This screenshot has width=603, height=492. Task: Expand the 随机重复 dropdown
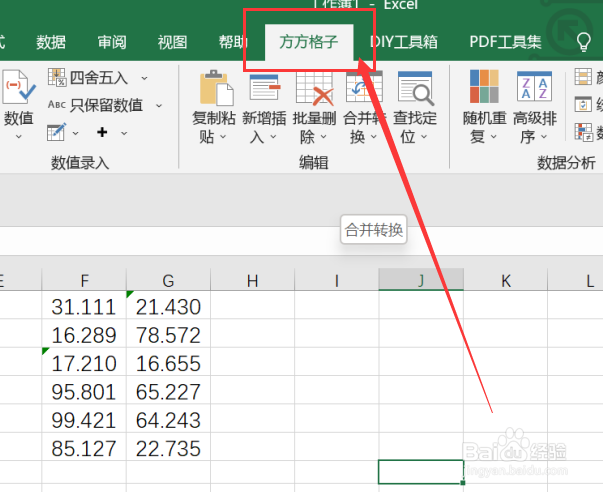pyautogui.click(x=494, y=137)
